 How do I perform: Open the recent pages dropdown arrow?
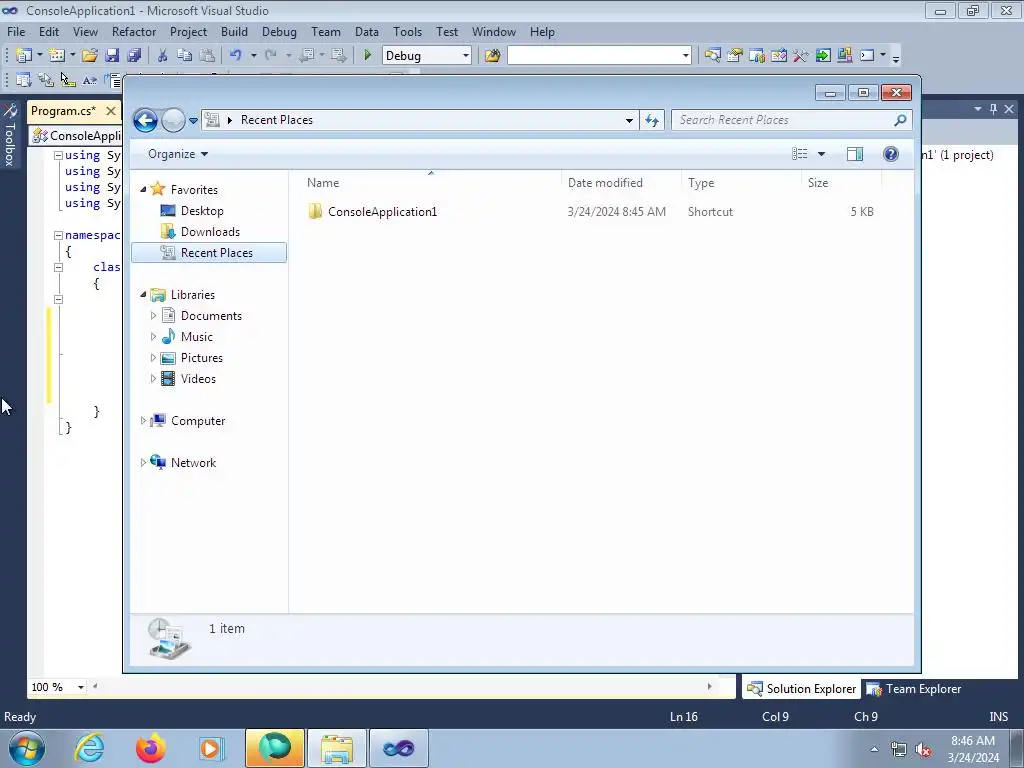[x=193, y=121]
